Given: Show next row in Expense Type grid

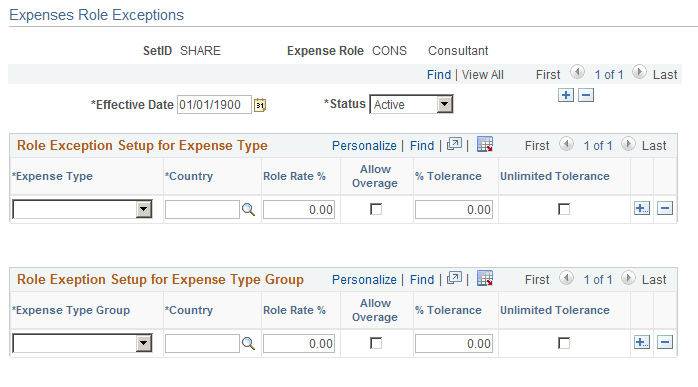Looking at the screenshot, I should coord(628,143).
